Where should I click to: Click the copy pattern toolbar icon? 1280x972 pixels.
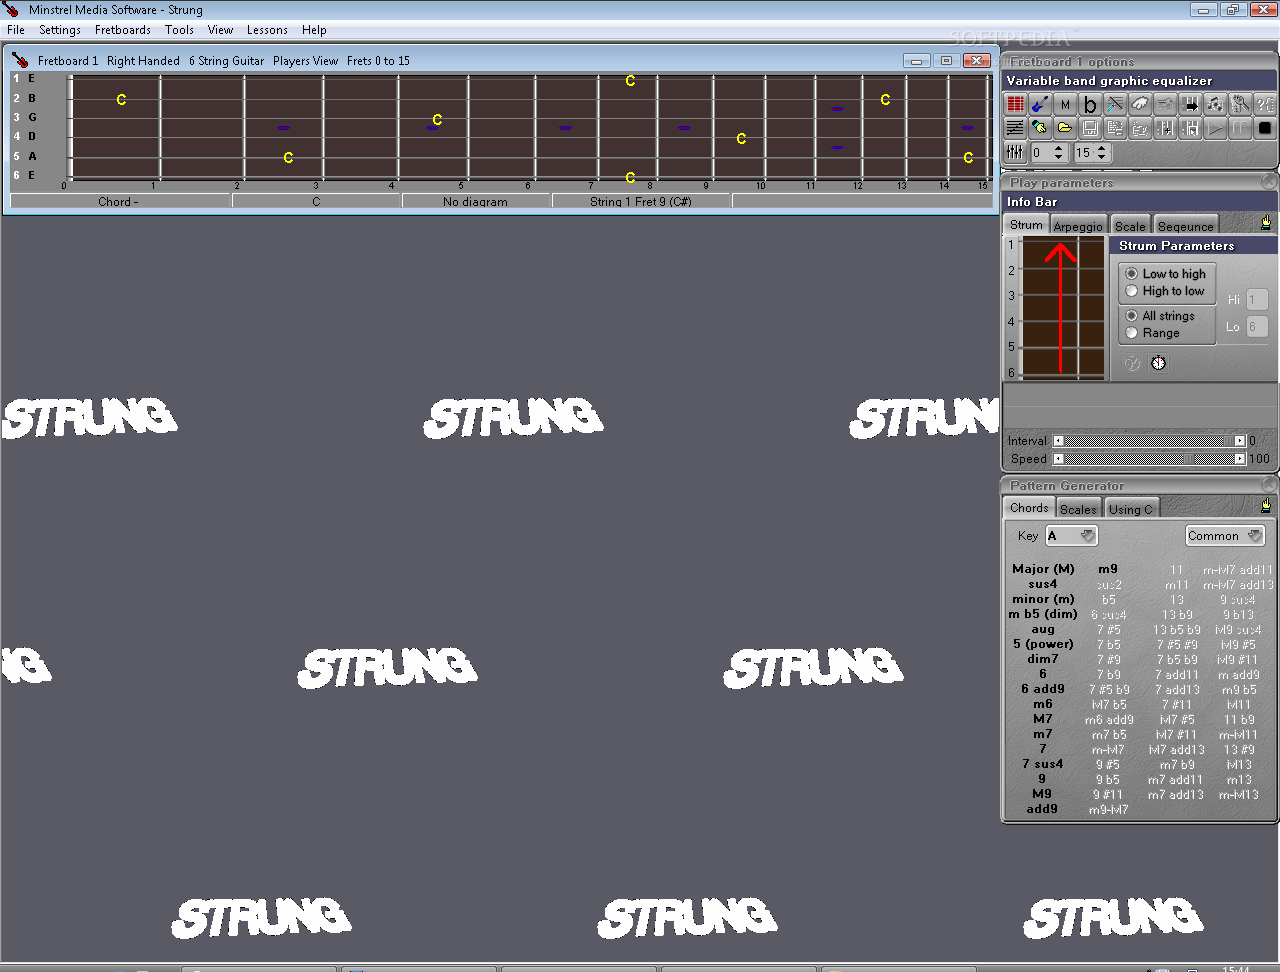click(1115, 128)
